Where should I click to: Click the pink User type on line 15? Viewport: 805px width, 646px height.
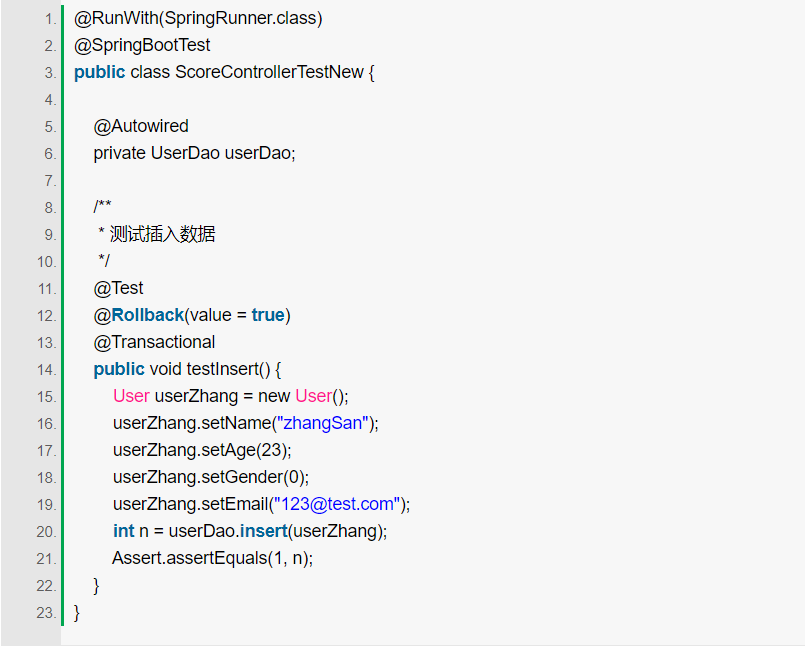131,396
